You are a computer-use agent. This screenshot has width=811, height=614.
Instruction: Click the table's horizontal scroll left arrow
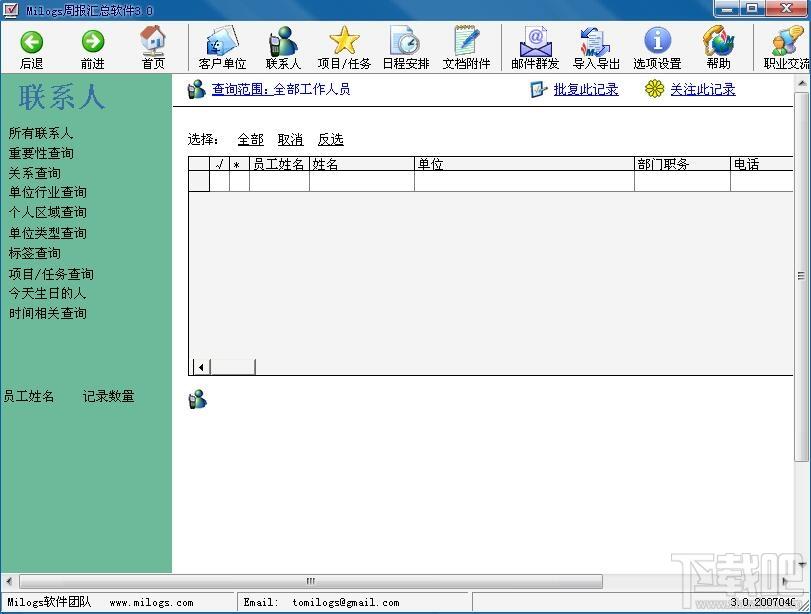(x=201, y=367)
